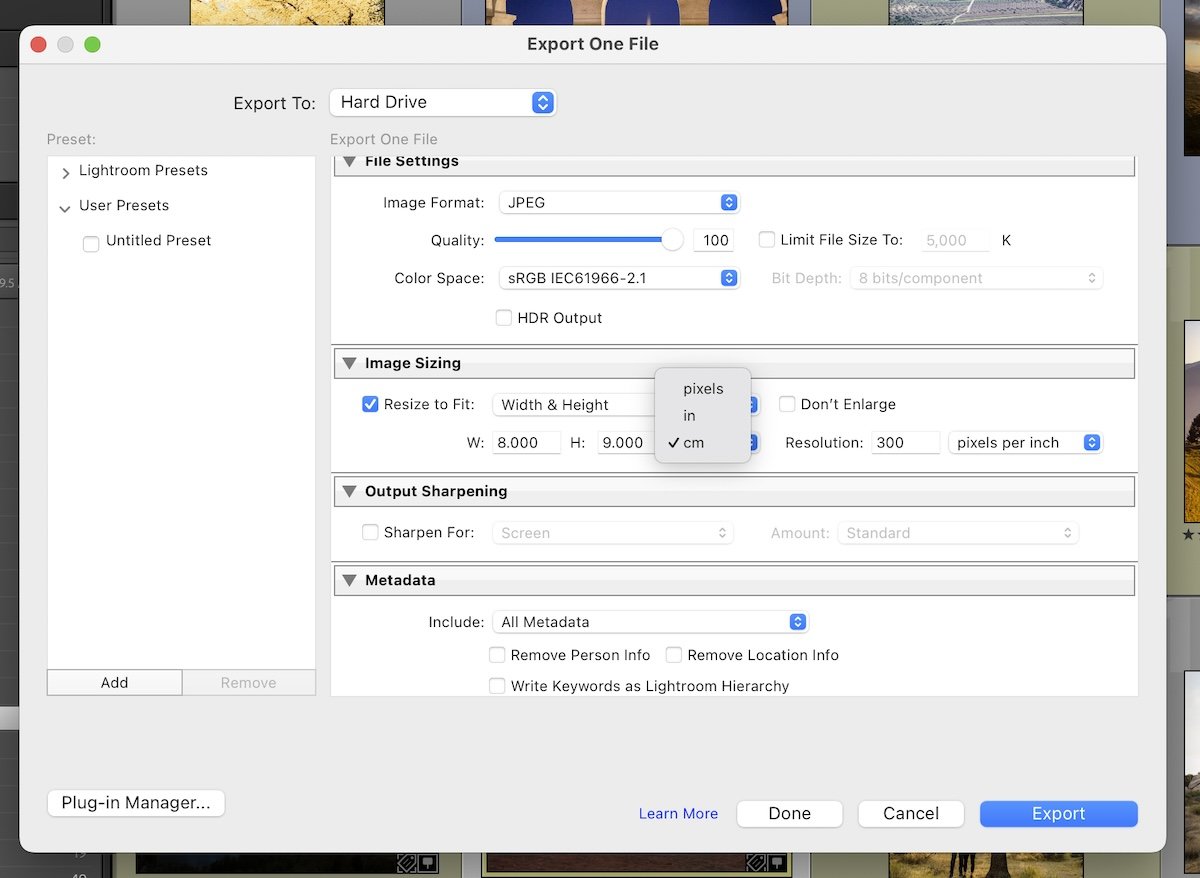The image size is (1200, 878).
Task: Enable the Limit File Size To checkbox
Action: (766, 239)
